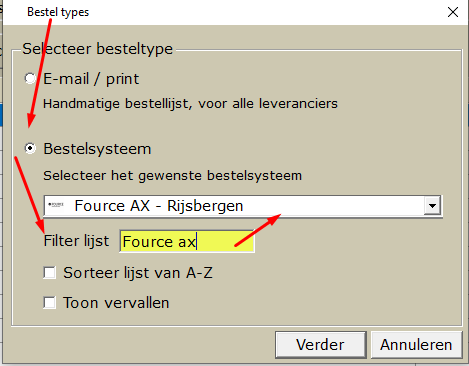
Task: Click the Toon vervallen label text
Action: (x=116, y=303)
